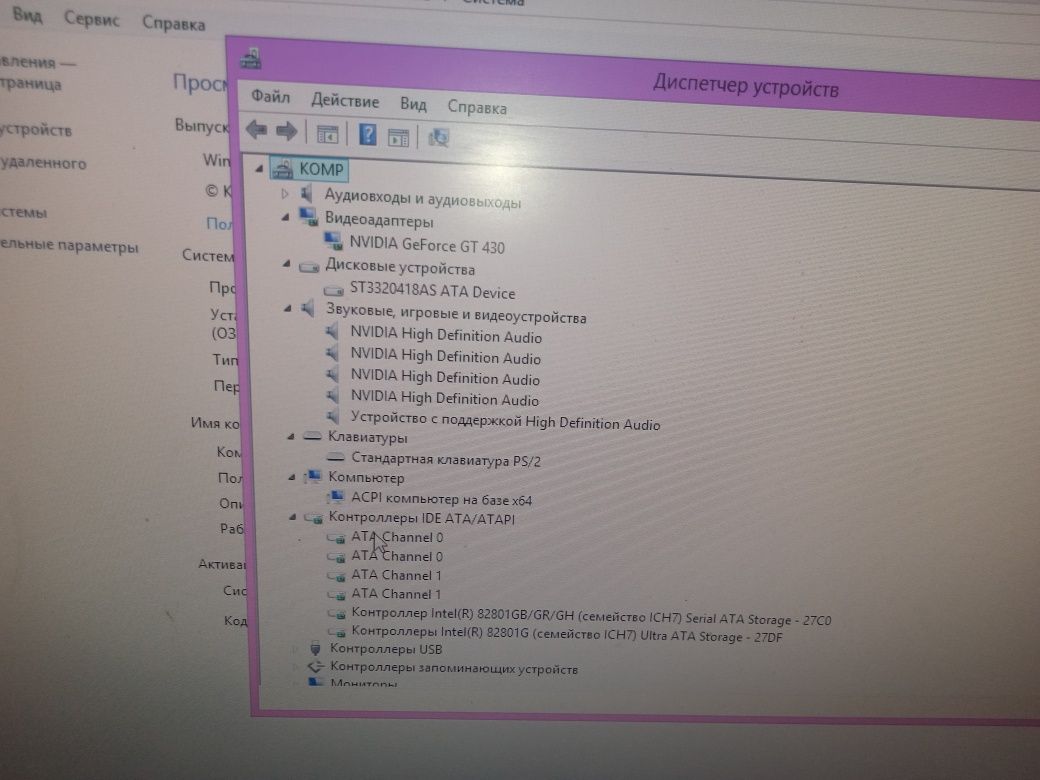Open the Справка menu in Device Manager
Screen dimensions: 1040x780
[x=477, y=107]
